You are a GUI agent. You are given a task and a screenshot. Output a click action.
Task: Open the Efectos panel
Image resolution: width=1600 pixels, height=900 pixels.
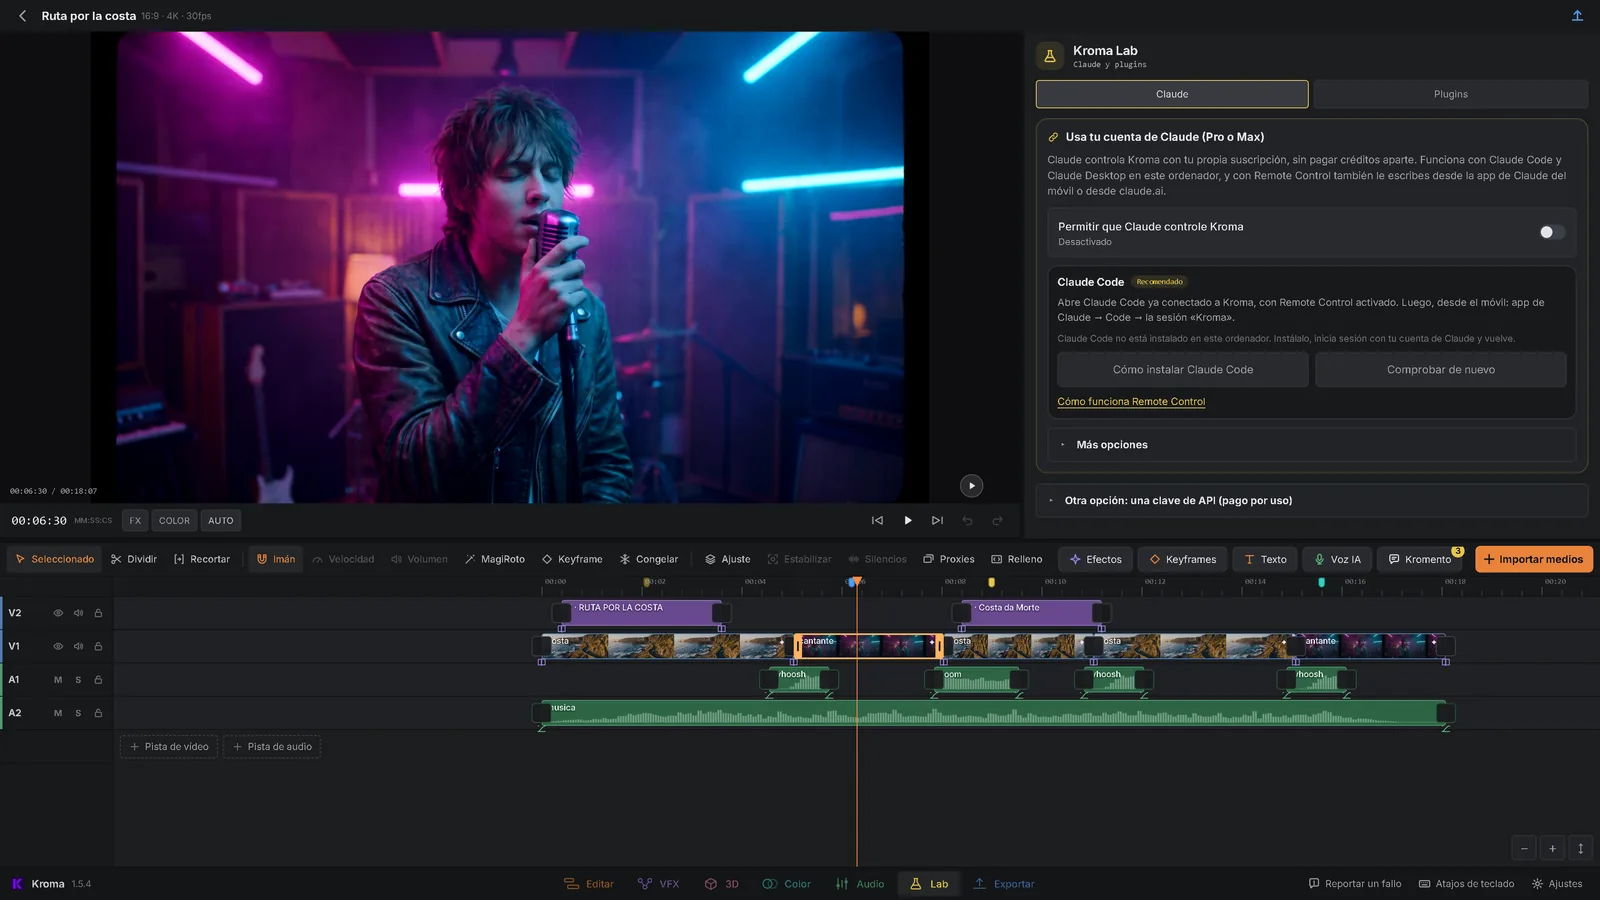[x=1096, y=559]
